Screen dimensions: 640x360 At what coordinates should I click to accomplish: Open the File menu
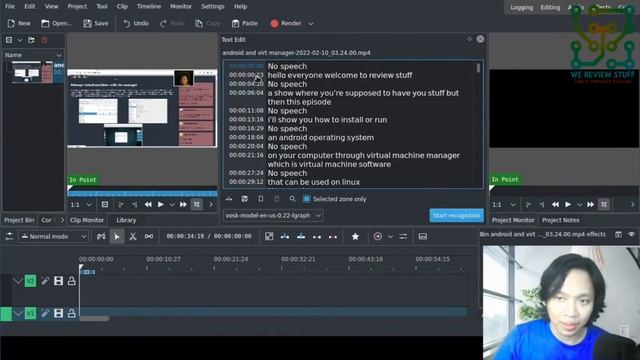click(x=10, y=7)
